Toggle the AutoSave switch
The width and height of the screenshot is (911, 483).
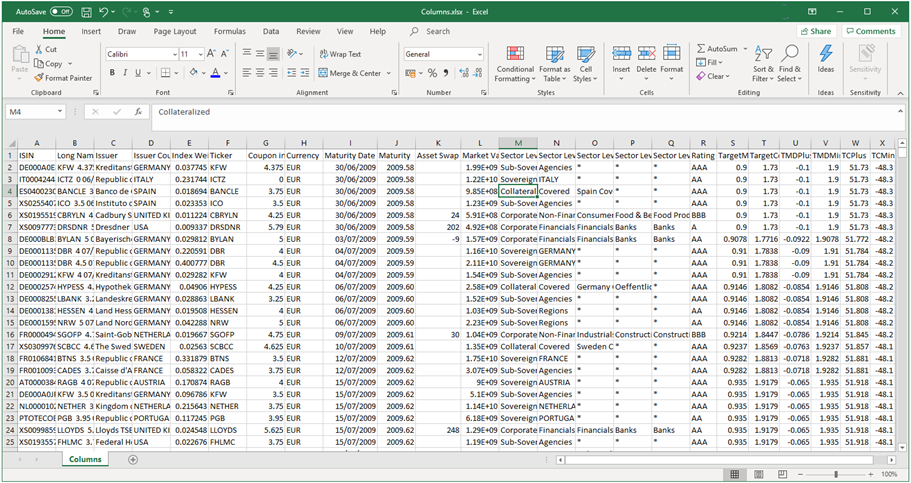coord(61,11)
